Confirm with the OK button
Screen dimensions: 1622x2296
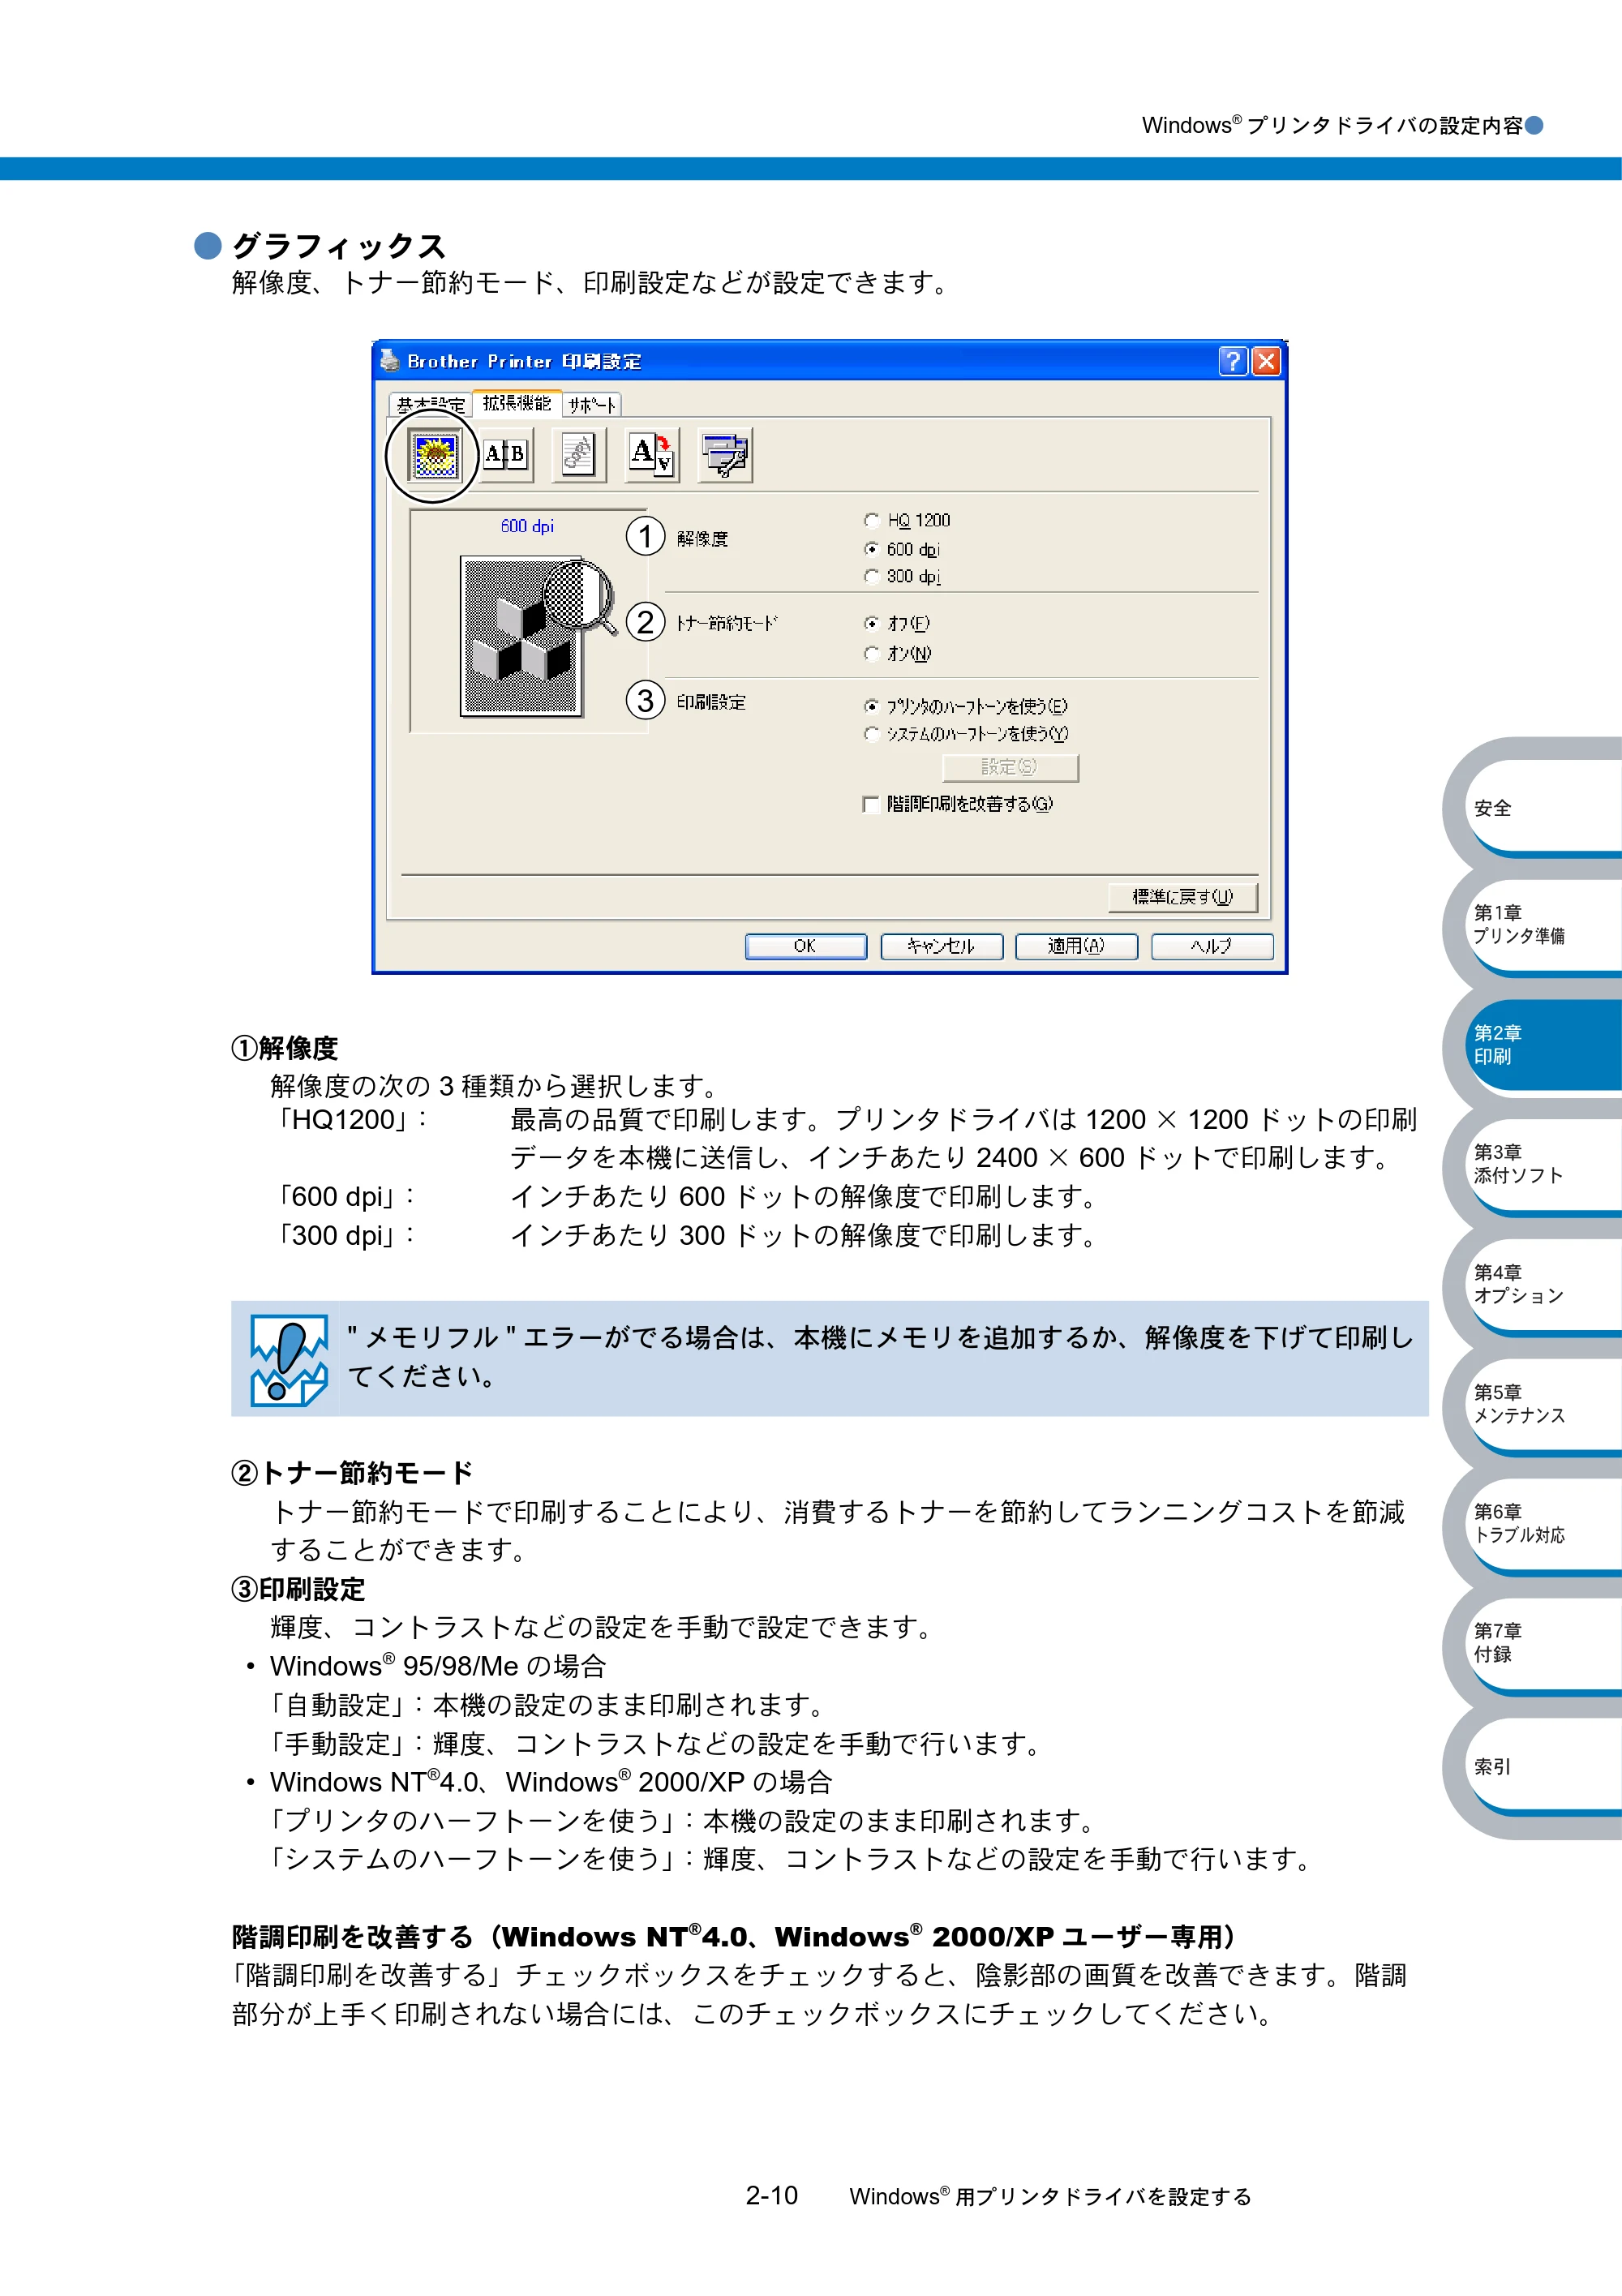(805, 946)
